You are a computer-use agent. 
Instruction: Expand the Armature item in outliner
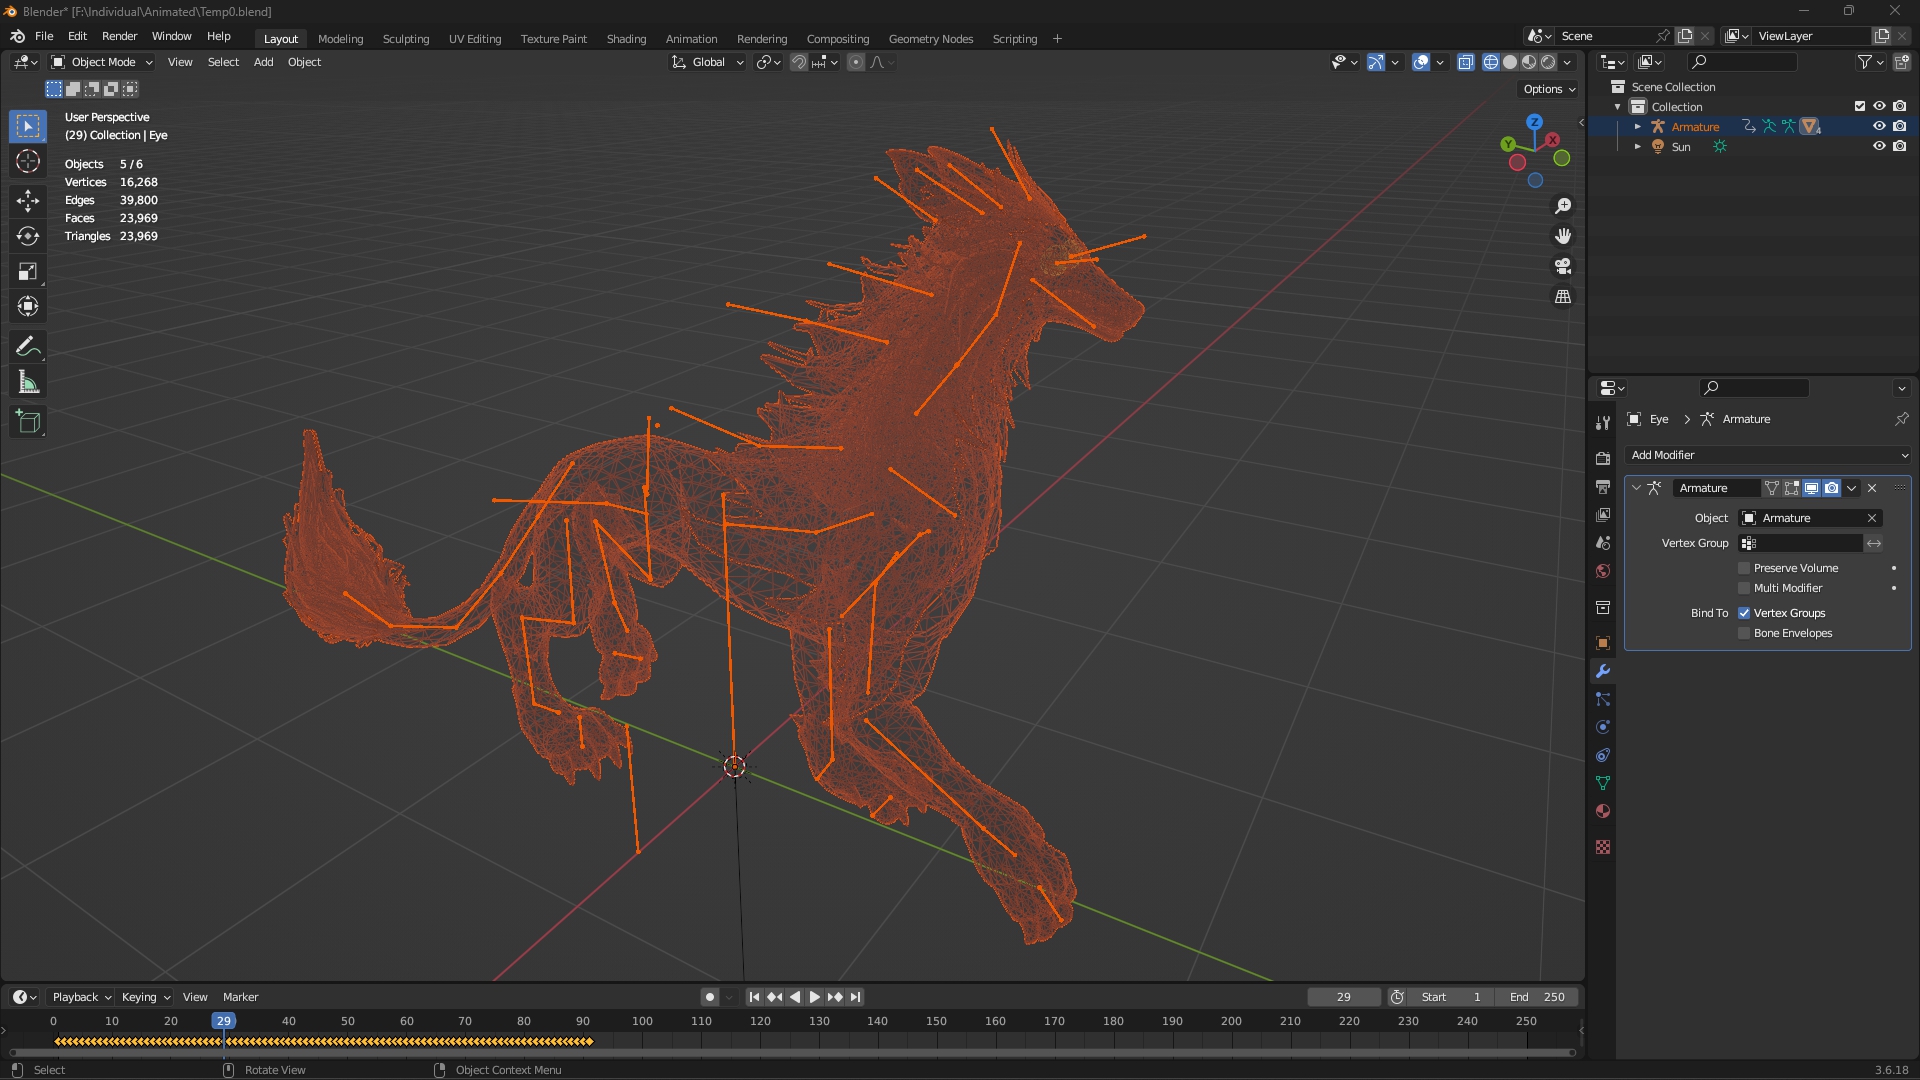pyautogui.click(x=1637, y=127)
